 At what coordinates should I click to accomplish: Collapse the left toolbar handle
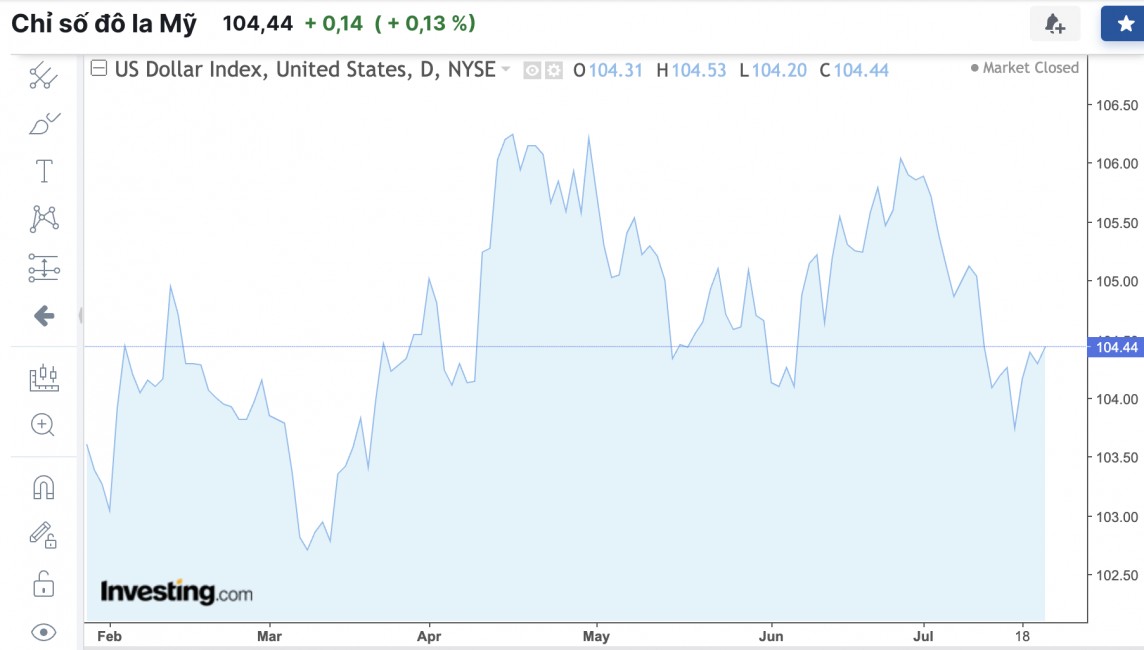point(80,315)
